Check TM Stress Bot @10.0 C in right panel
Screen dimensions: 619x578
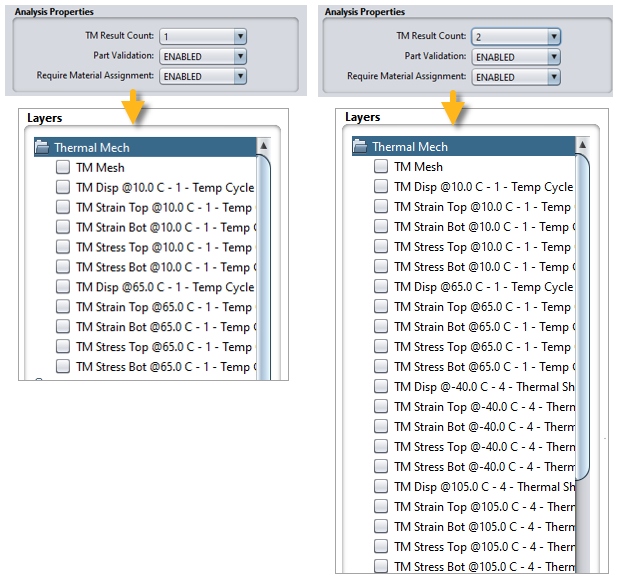coord(381,266)
